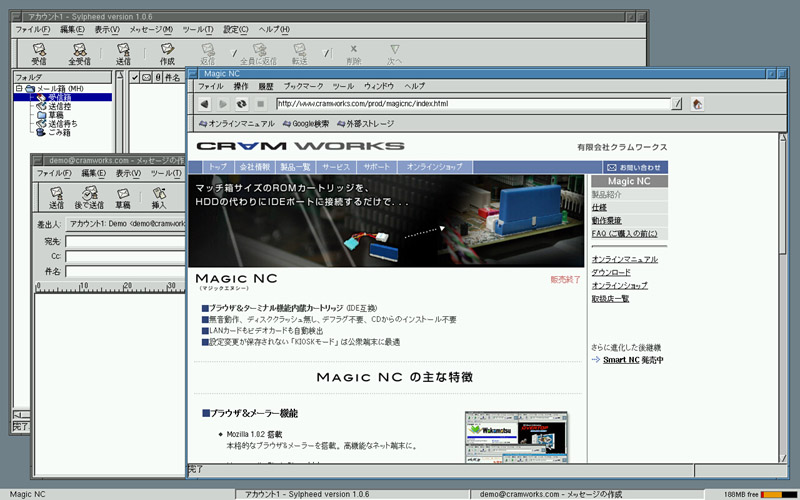
Task: Follow the Smart NC link
Action: [621, 360]
